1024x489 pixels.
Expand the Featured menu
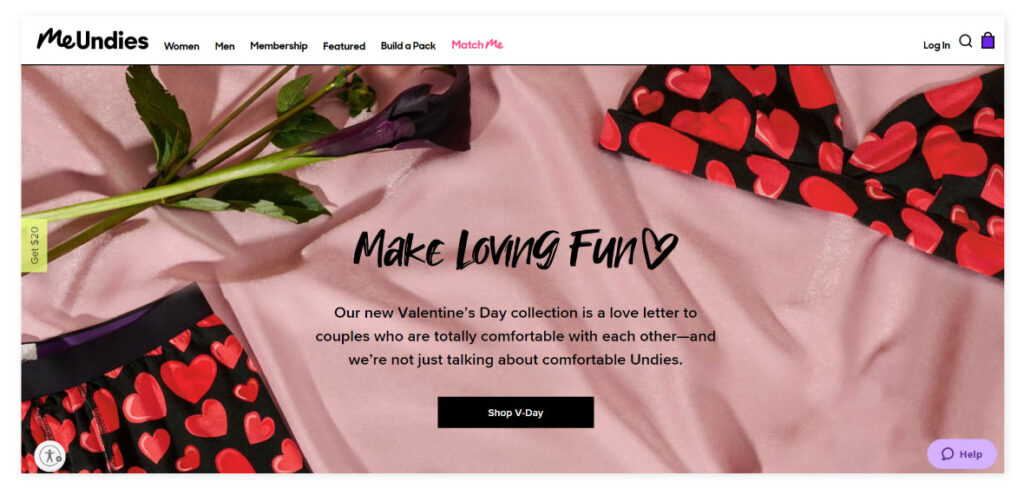(x=344, y=46)
